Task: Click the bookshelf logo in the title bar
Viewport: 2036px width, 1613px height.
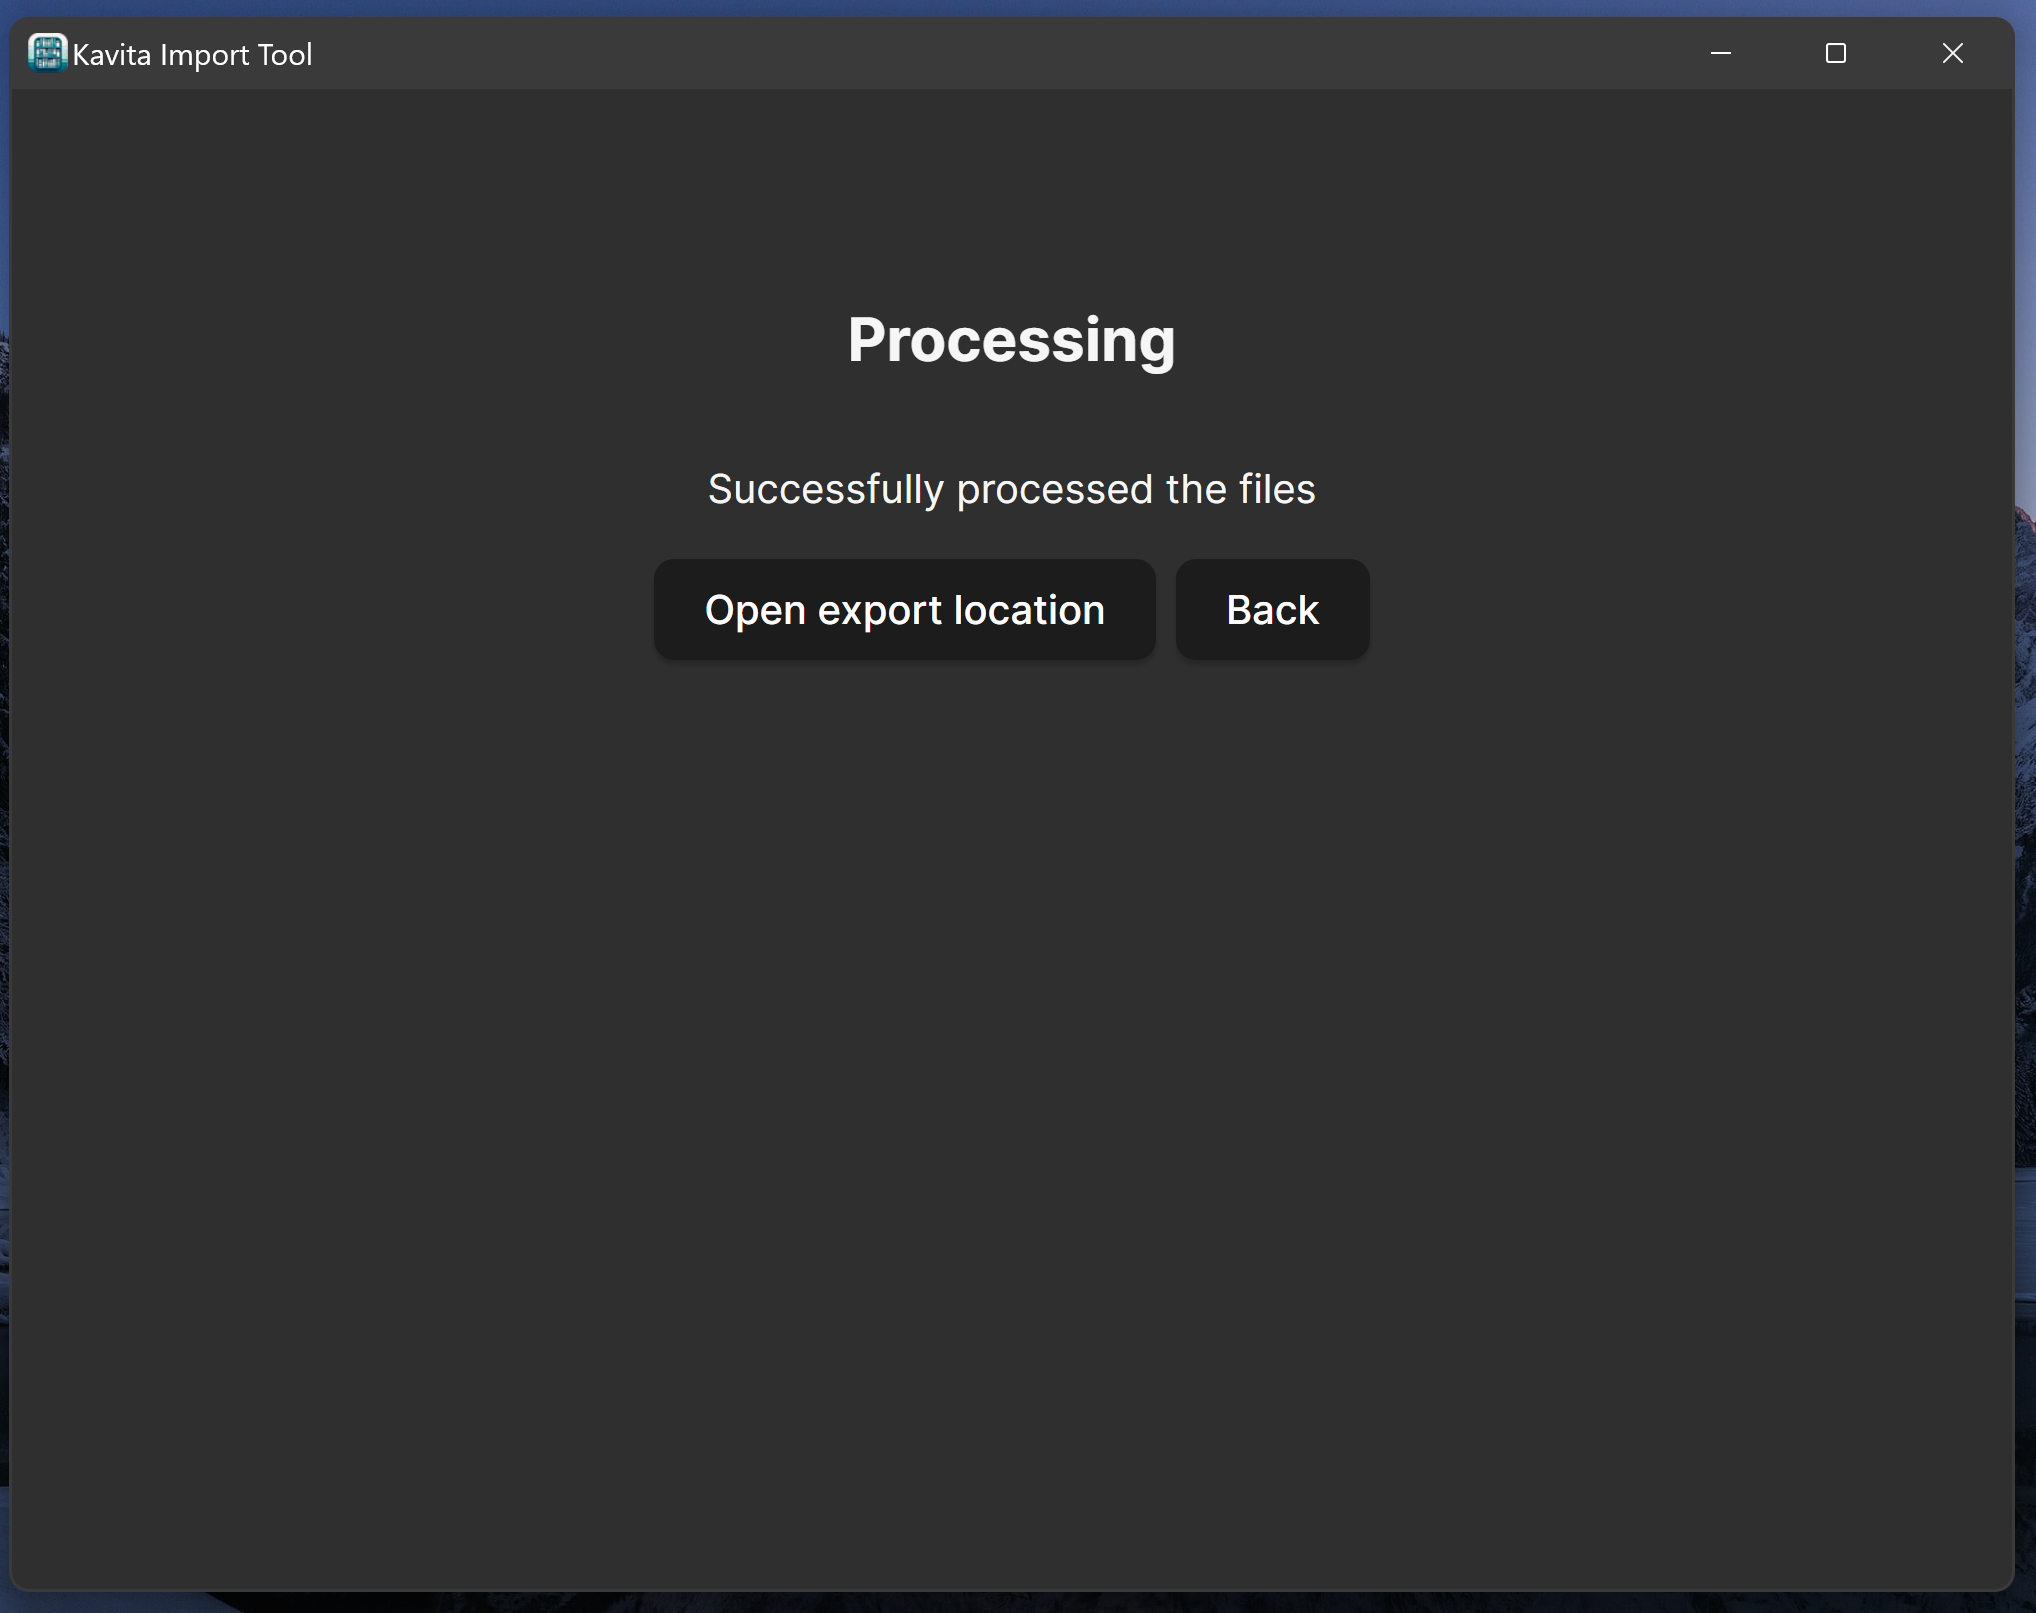Action: 46,53
